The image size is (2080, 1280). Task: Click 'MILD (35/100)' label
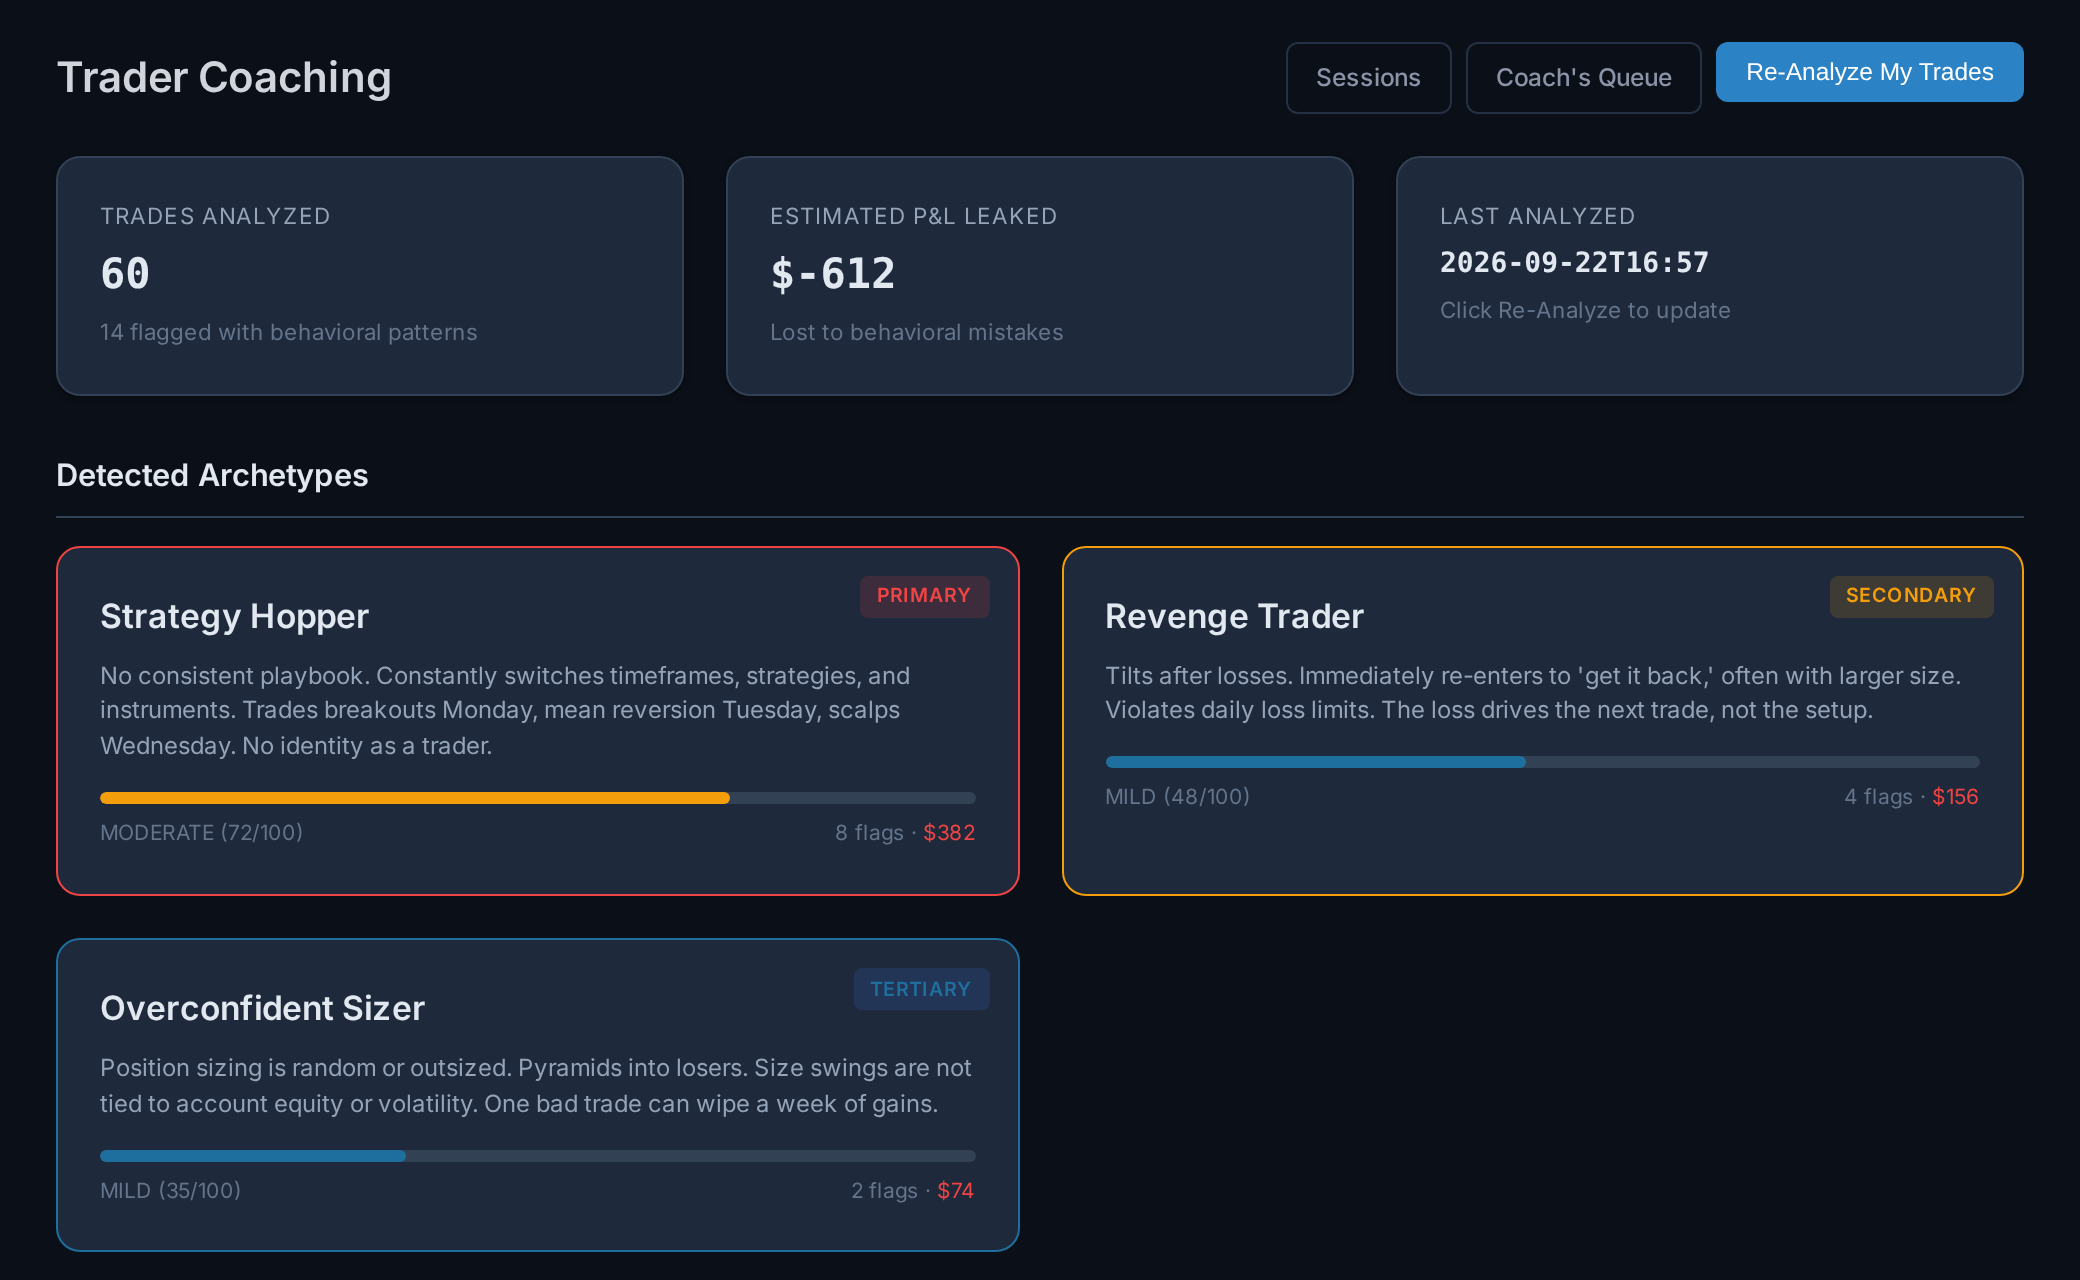[170, 1191]
